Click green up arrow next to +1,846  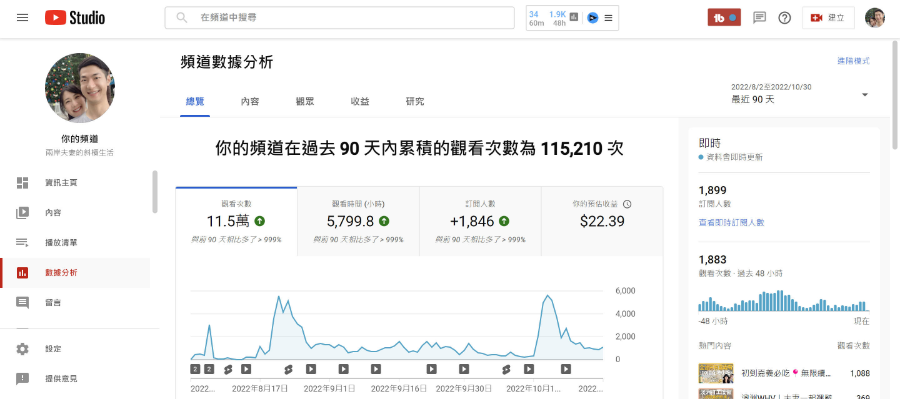coord(504,221)
